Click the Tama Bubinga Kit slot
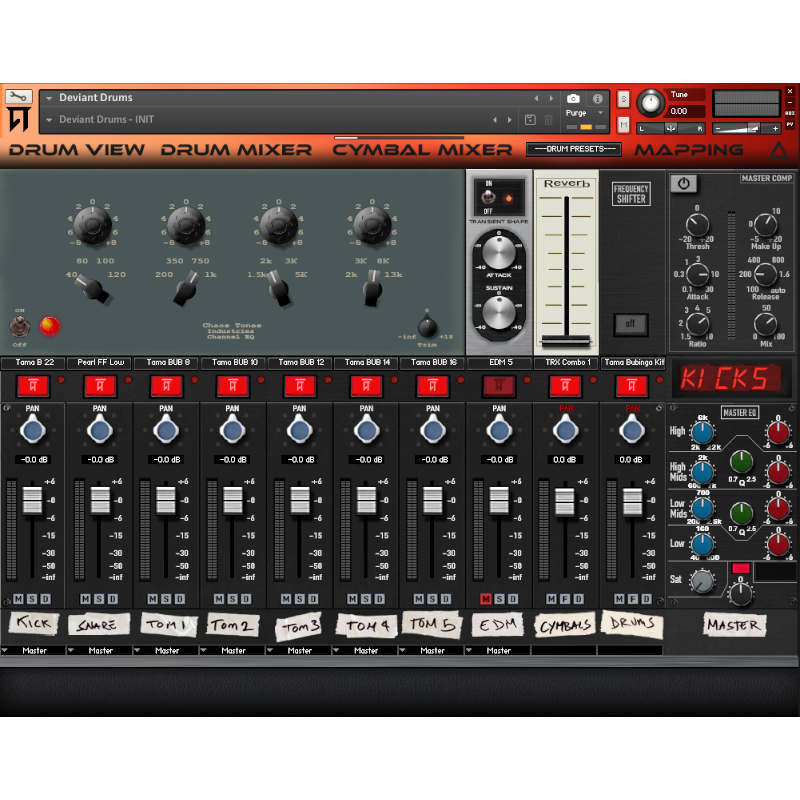This screenshot has width=800, height=800. pyautogui.click(x=634, y=363)
